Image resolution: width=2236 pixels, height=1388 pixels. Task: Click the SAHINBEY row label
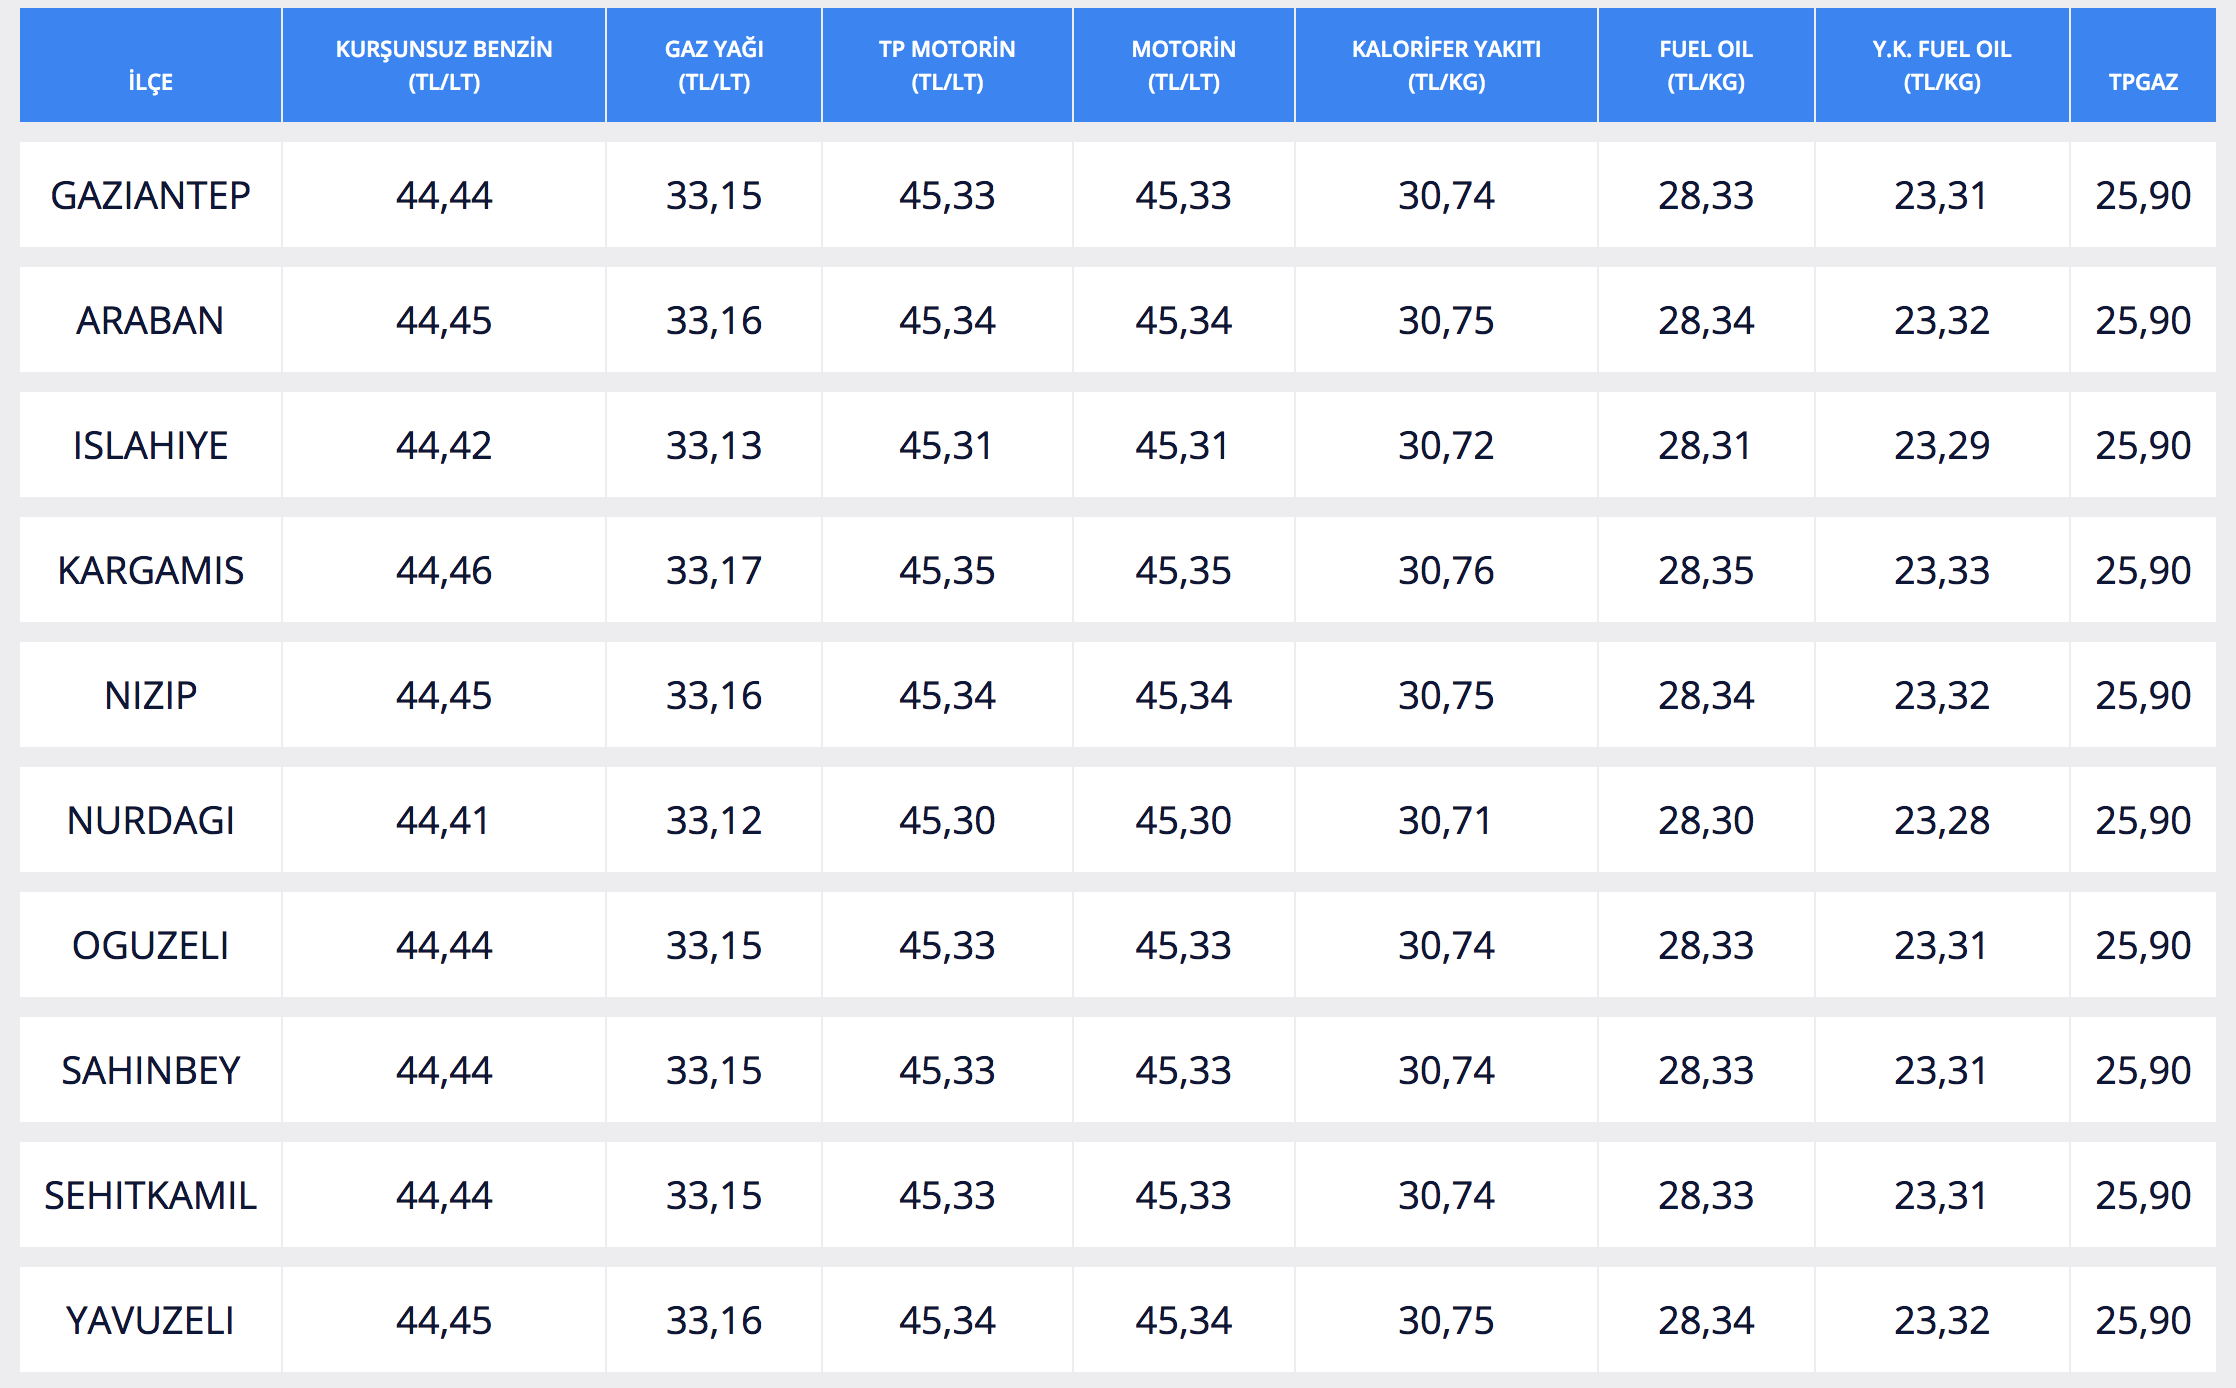click(x=150, y=1070)
